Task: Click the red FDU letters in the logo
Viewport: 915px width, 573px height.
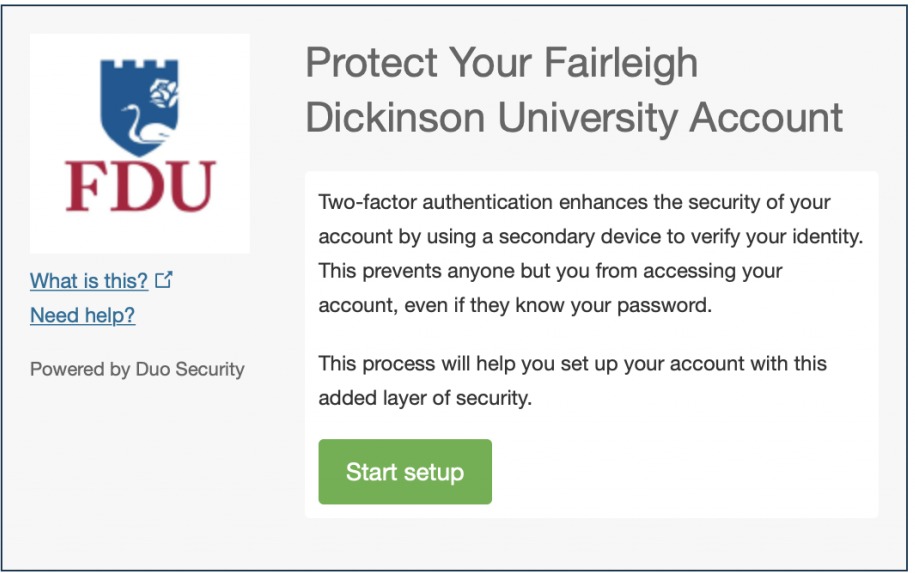Action: [x=141, y=186]
